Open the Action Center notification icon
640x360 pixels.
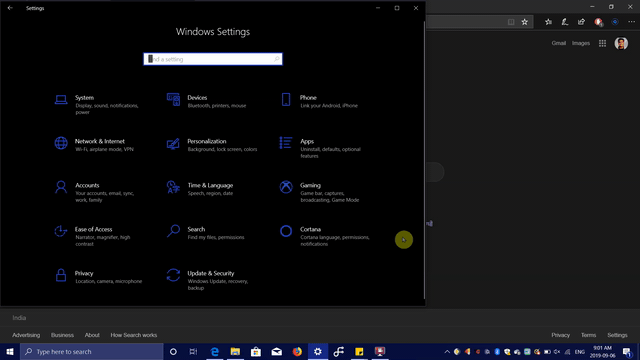[627, 351]
